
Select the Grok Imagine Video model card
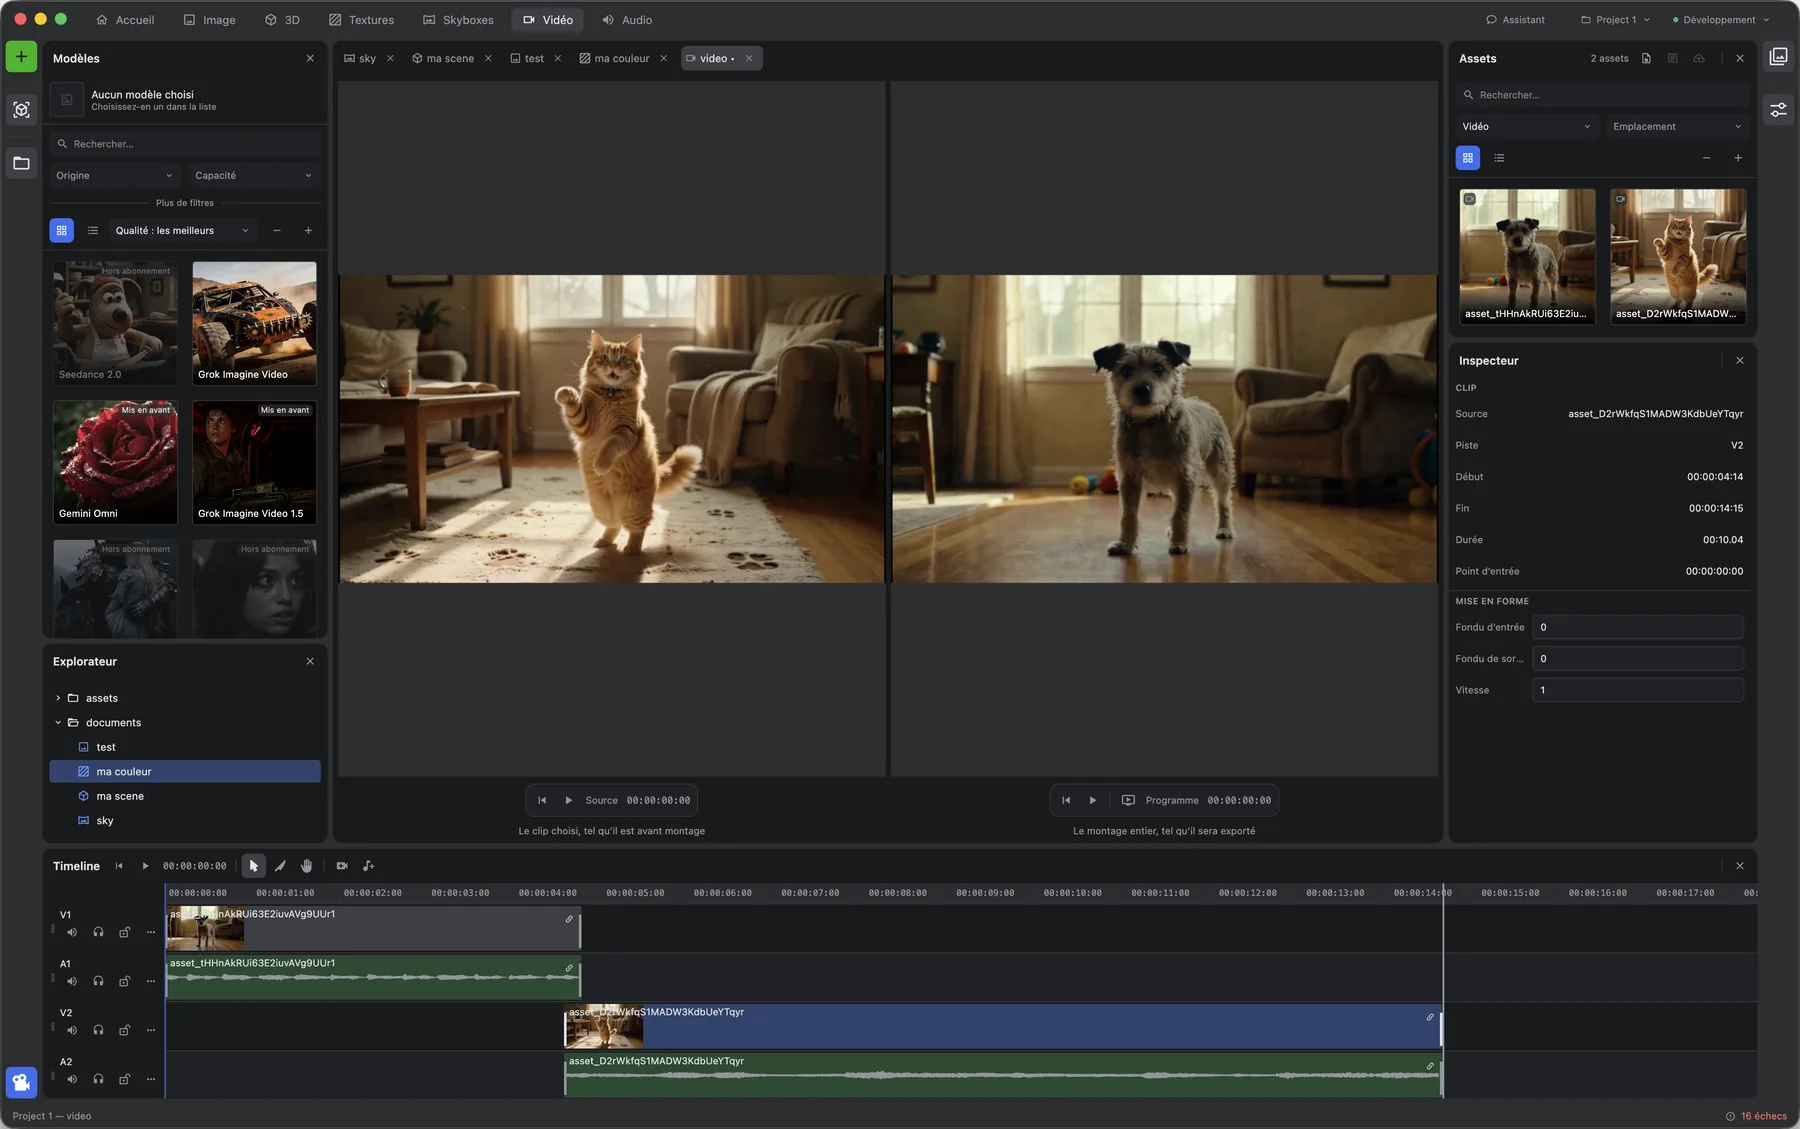click(254, 323)
